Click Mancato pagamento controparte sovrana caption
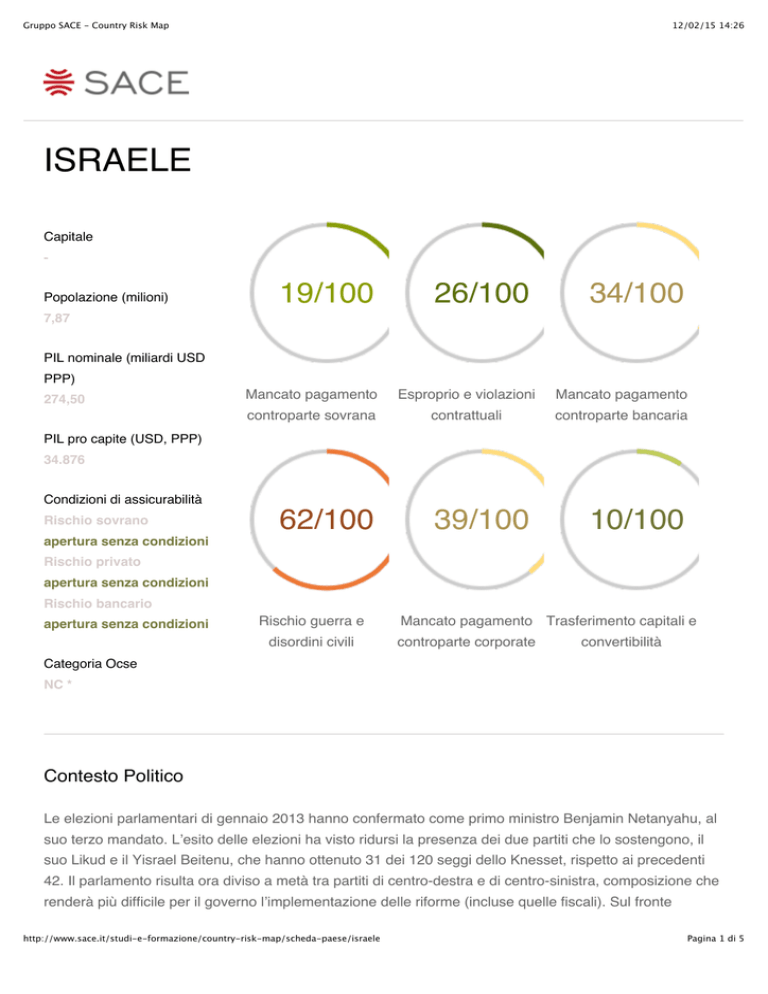Viewport: 768px width, 994px height. tap(311, 404)
